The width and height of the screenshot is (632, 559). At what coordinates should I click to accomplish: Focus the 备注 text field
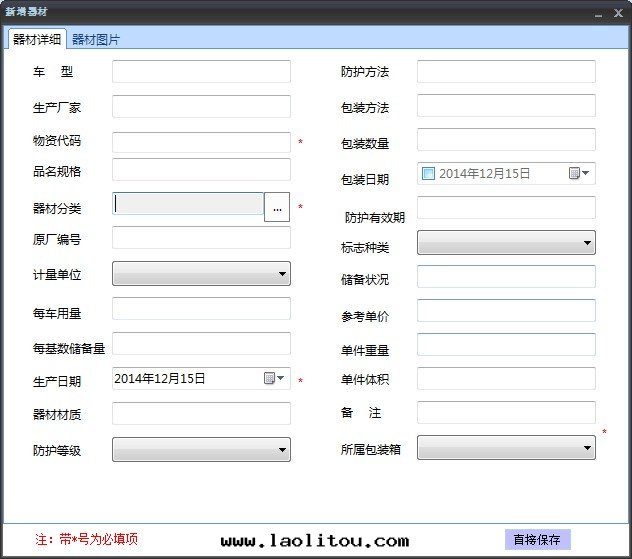click(505, 413)
